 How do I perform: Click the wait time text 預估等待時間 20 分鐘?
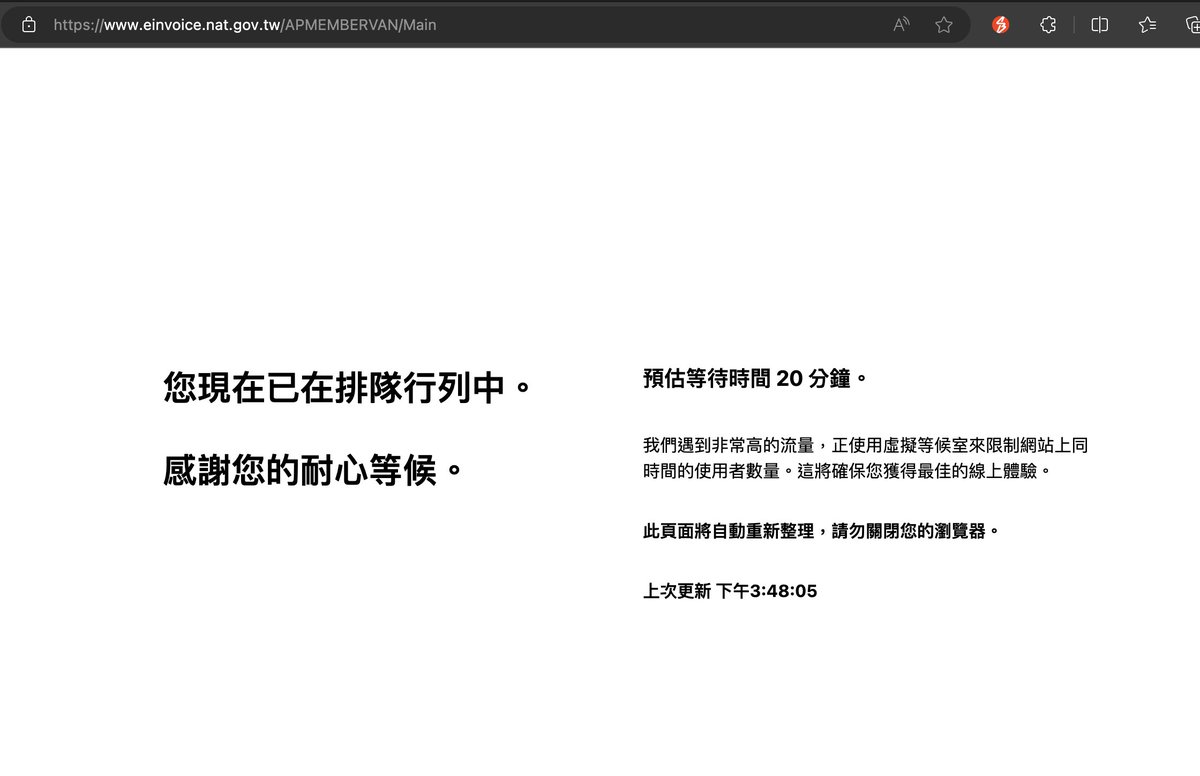pos(753,378)
